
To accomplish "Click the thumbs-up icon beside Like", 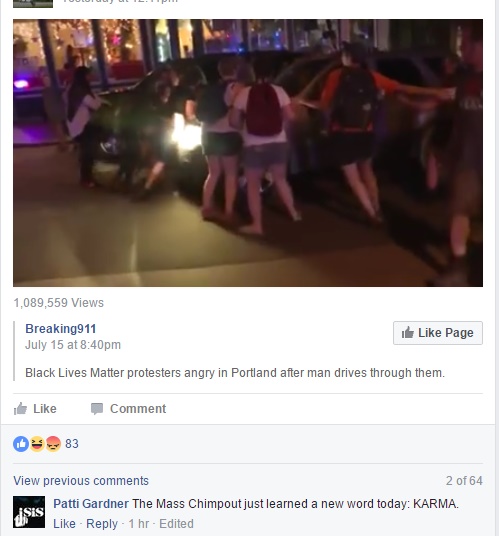I will [x=20, y=408].
